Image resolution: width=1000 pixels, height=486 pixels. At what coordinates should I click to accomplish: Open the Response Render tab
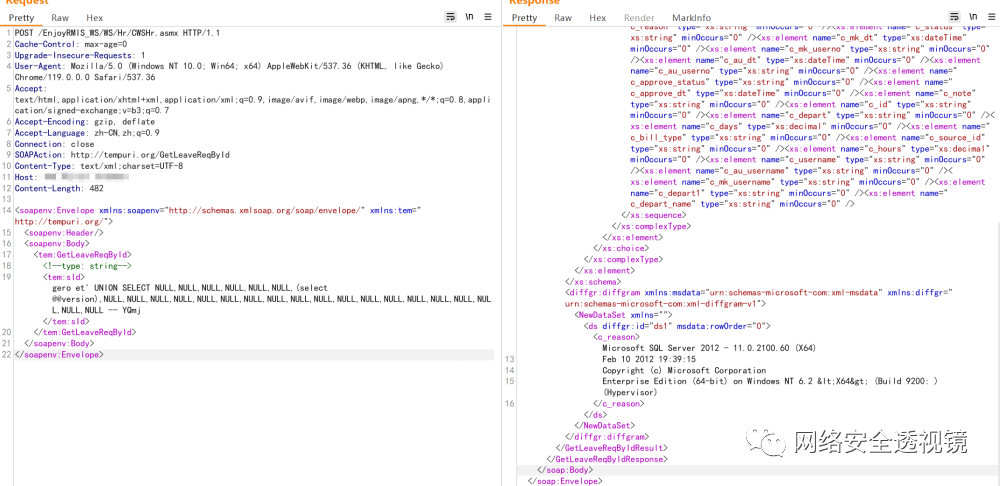pos(639,18)
